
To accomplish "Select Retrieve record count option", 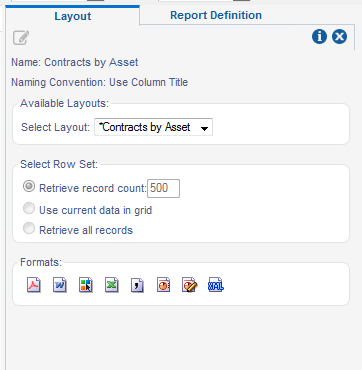I will point(29,186).
